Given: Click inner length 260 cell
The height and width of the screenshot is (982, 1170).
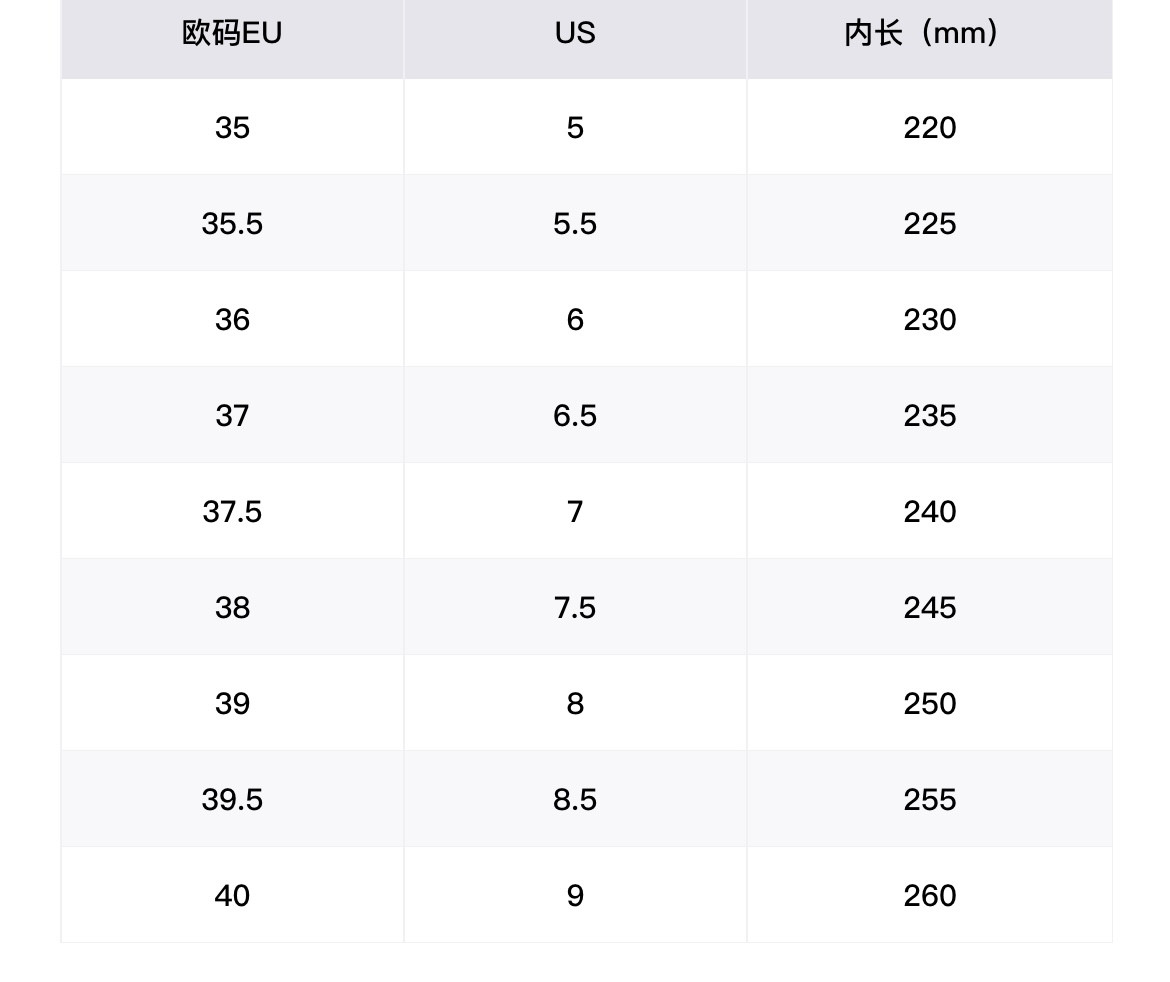Looking at the screenshot, I should (929, 895).
